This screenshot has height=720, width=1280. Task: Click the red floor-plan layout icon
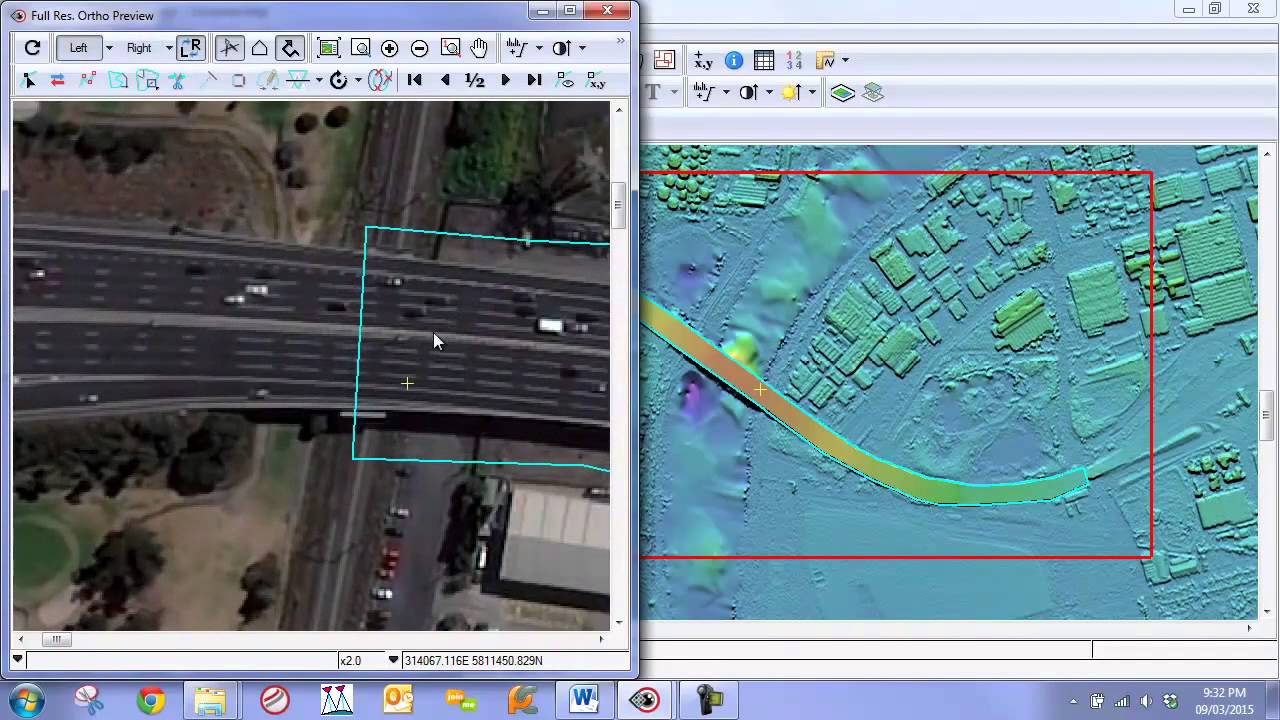coord(665,60)
